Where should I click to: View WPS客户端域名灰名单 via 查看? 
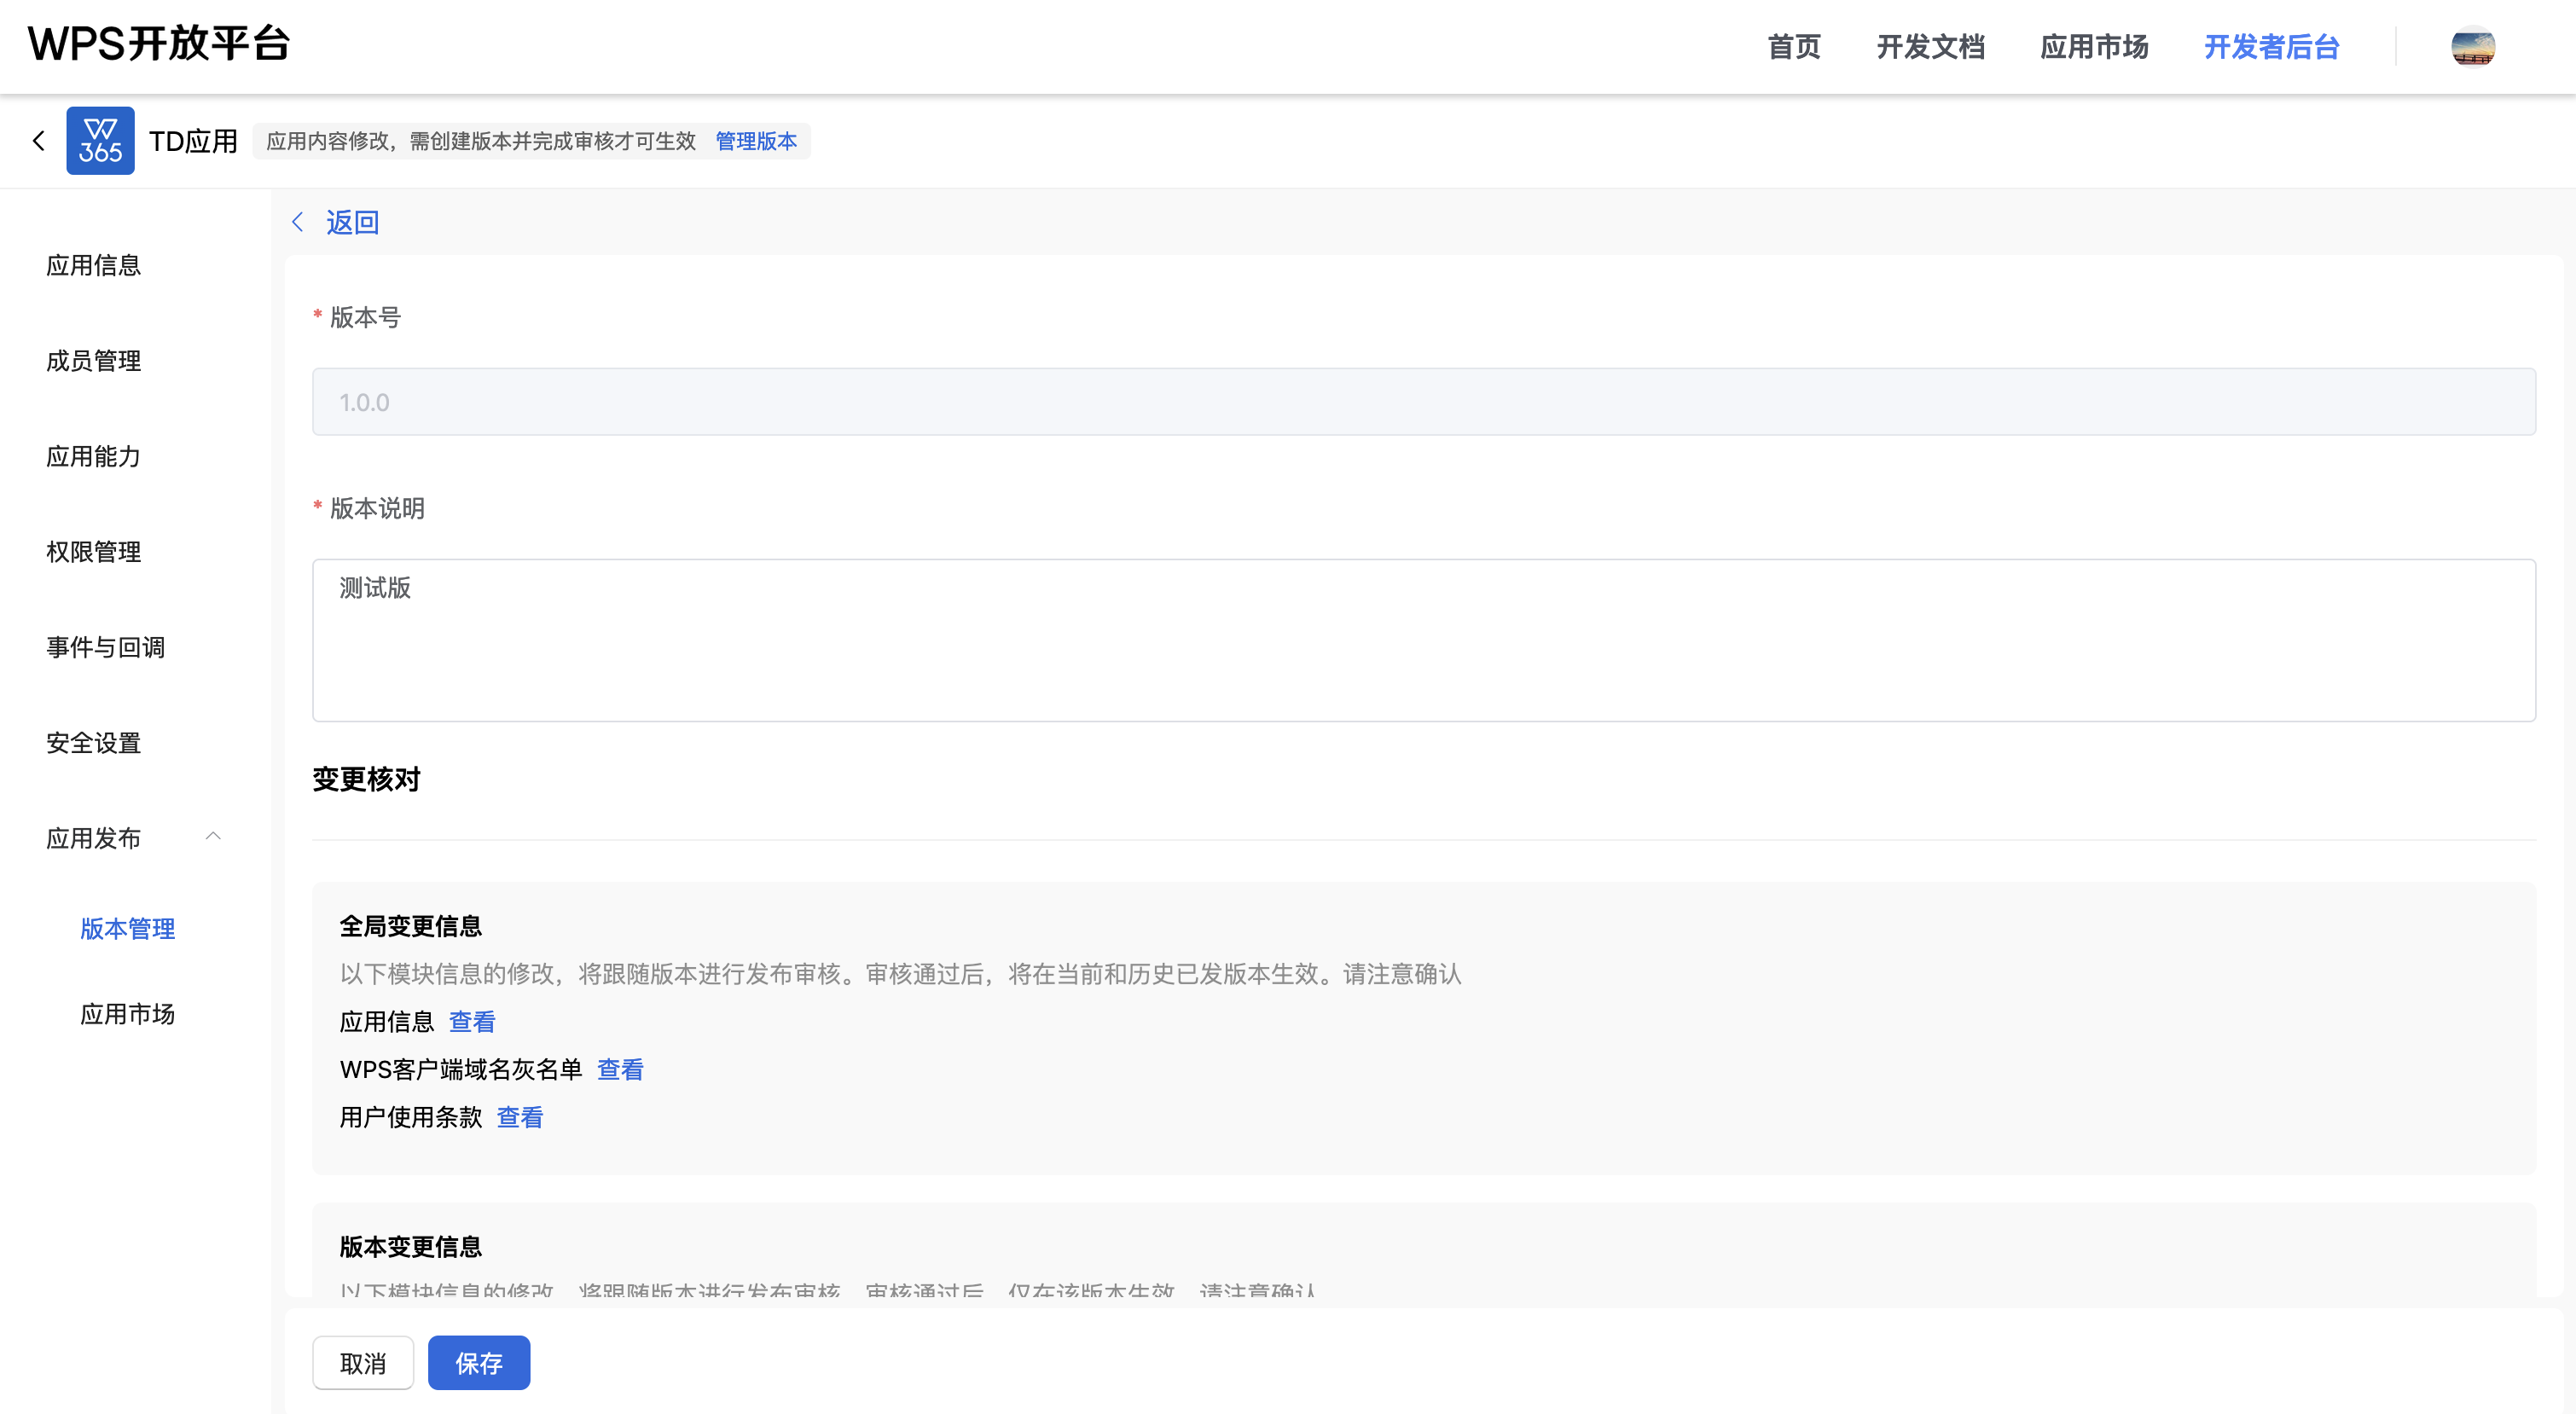point(619,1070)
